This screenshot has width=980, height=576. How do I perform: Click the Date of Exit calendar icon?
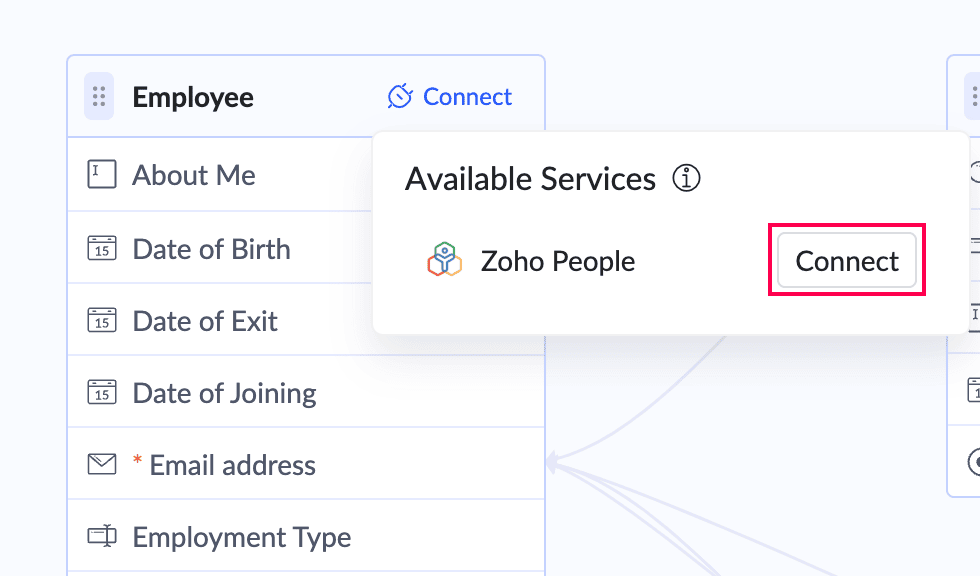pyautogui.click(x=102, y=320)
